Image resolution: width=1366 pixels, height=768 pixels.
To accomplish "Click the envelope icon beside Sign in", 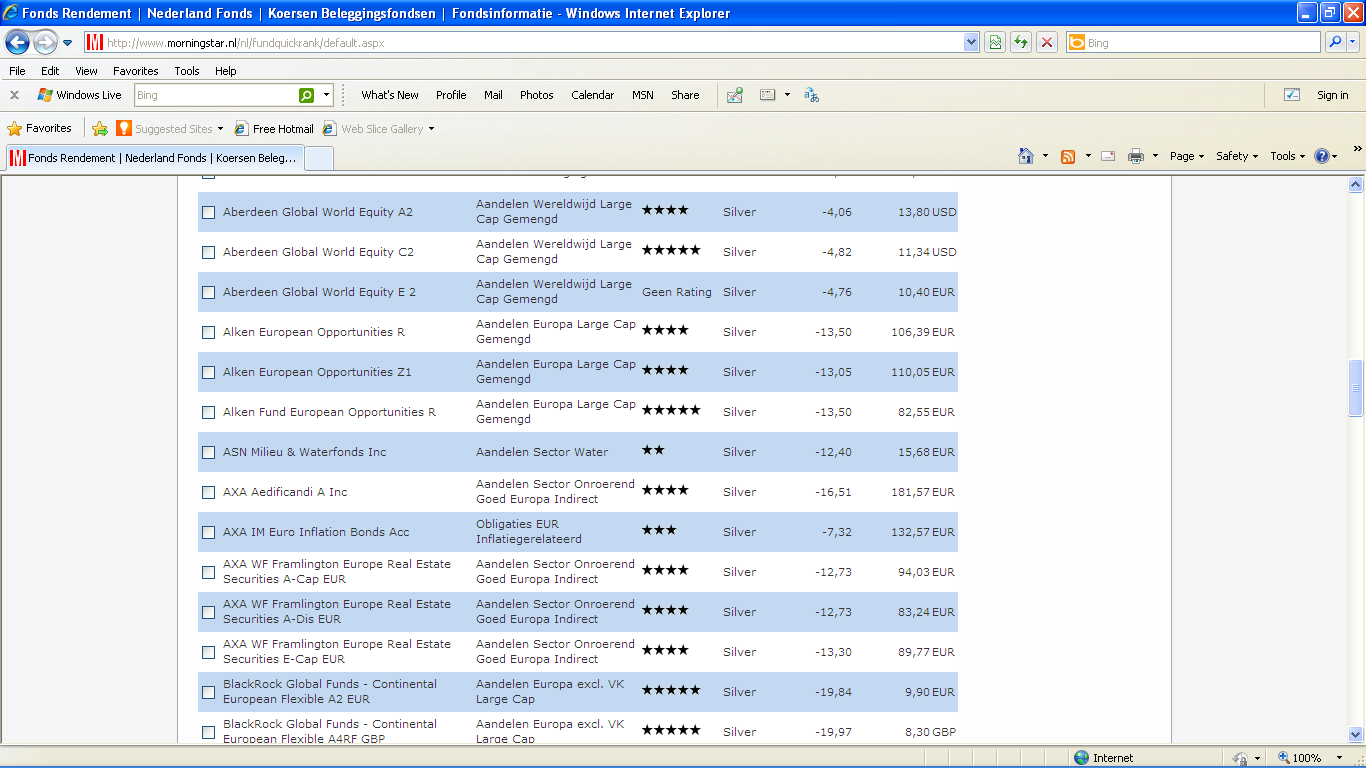I will pos(1292,95).
